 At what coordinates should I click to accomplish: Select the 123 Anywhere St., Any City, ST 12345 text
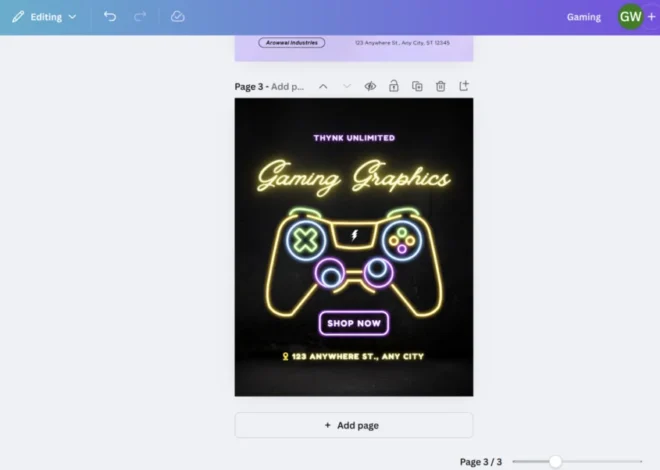point(402,42)
